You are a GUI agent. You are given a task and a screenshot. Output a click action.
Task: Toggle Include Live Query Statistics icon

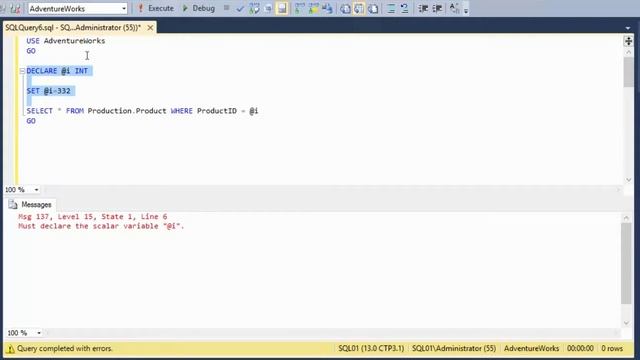314,8
